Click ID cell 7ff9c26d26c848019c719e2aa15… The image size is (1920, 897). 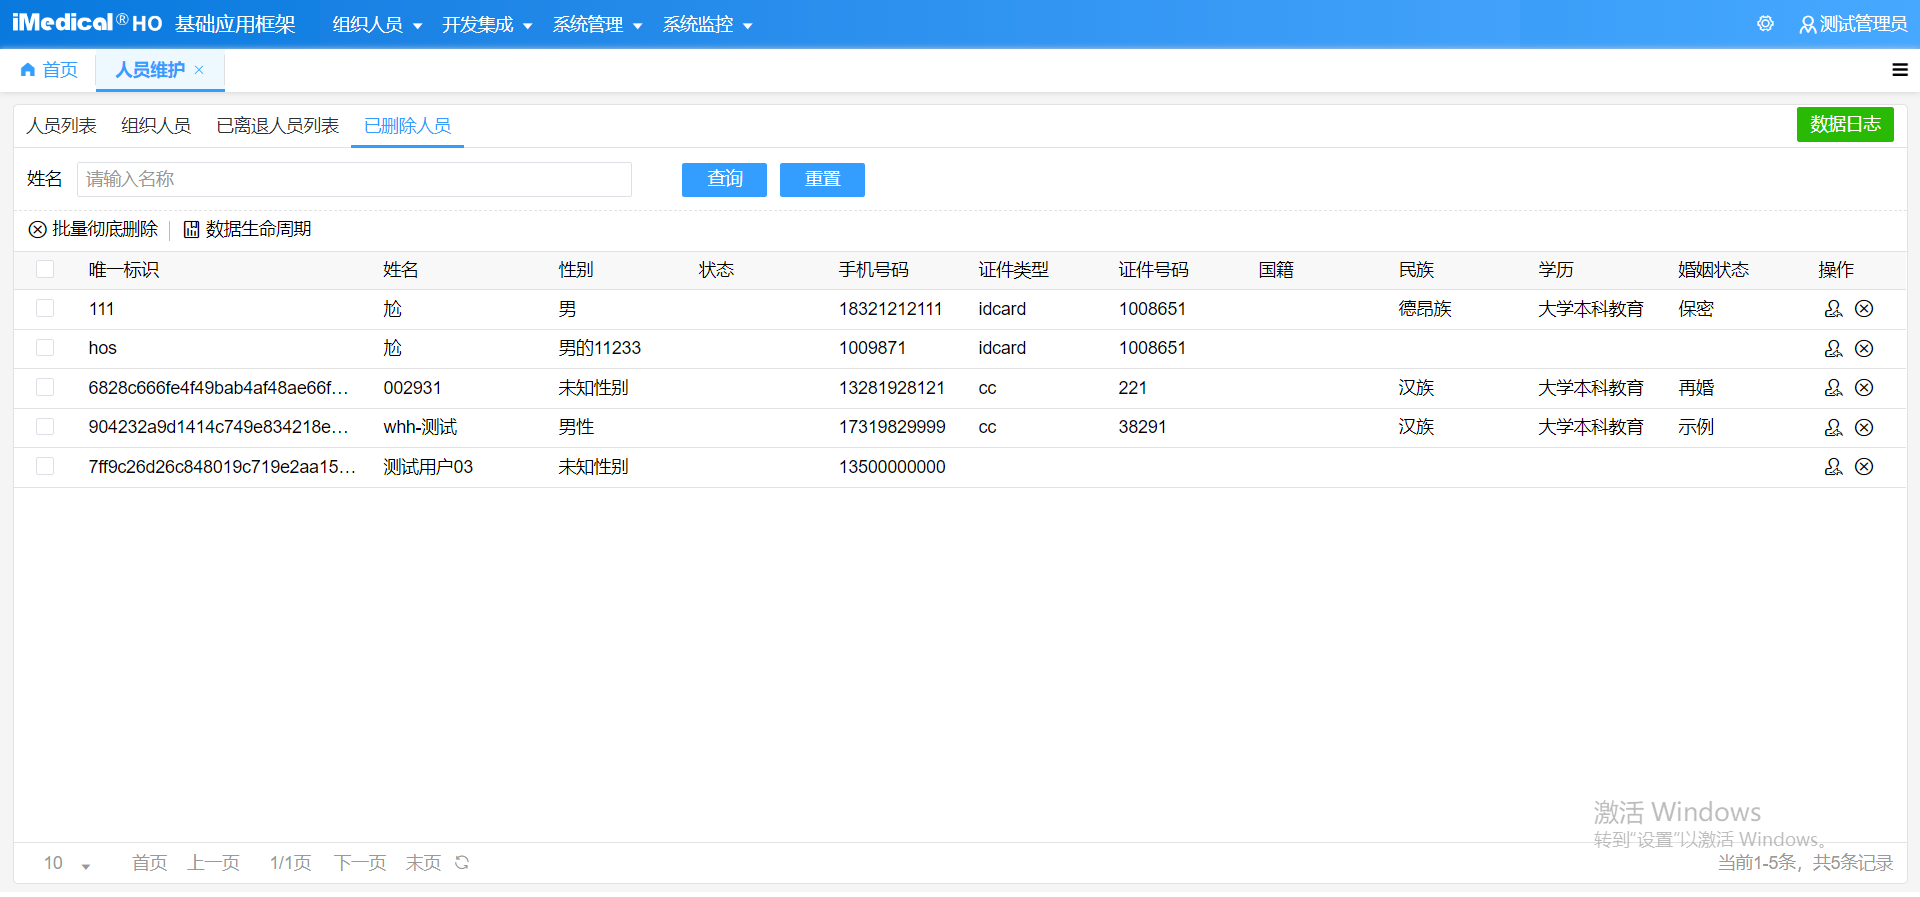(x=222, y=467)
